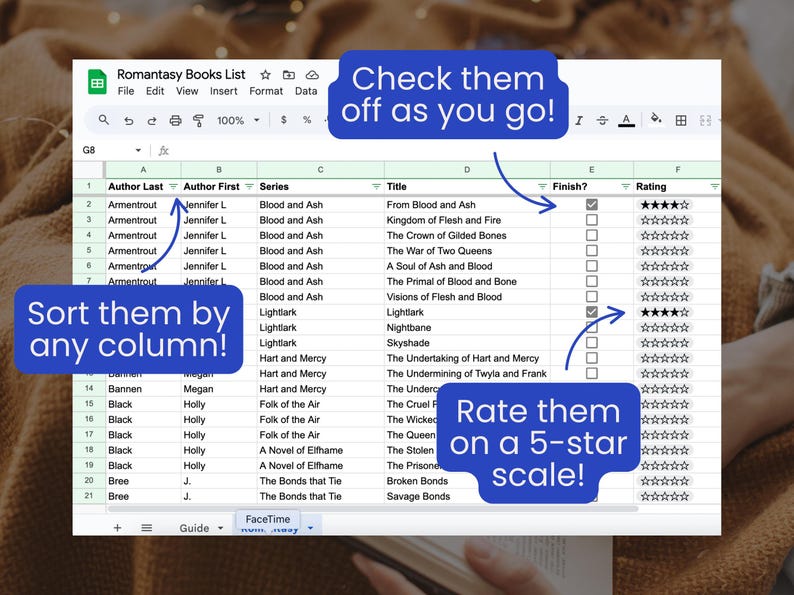Select the Broken Bonds title cell

467,481
